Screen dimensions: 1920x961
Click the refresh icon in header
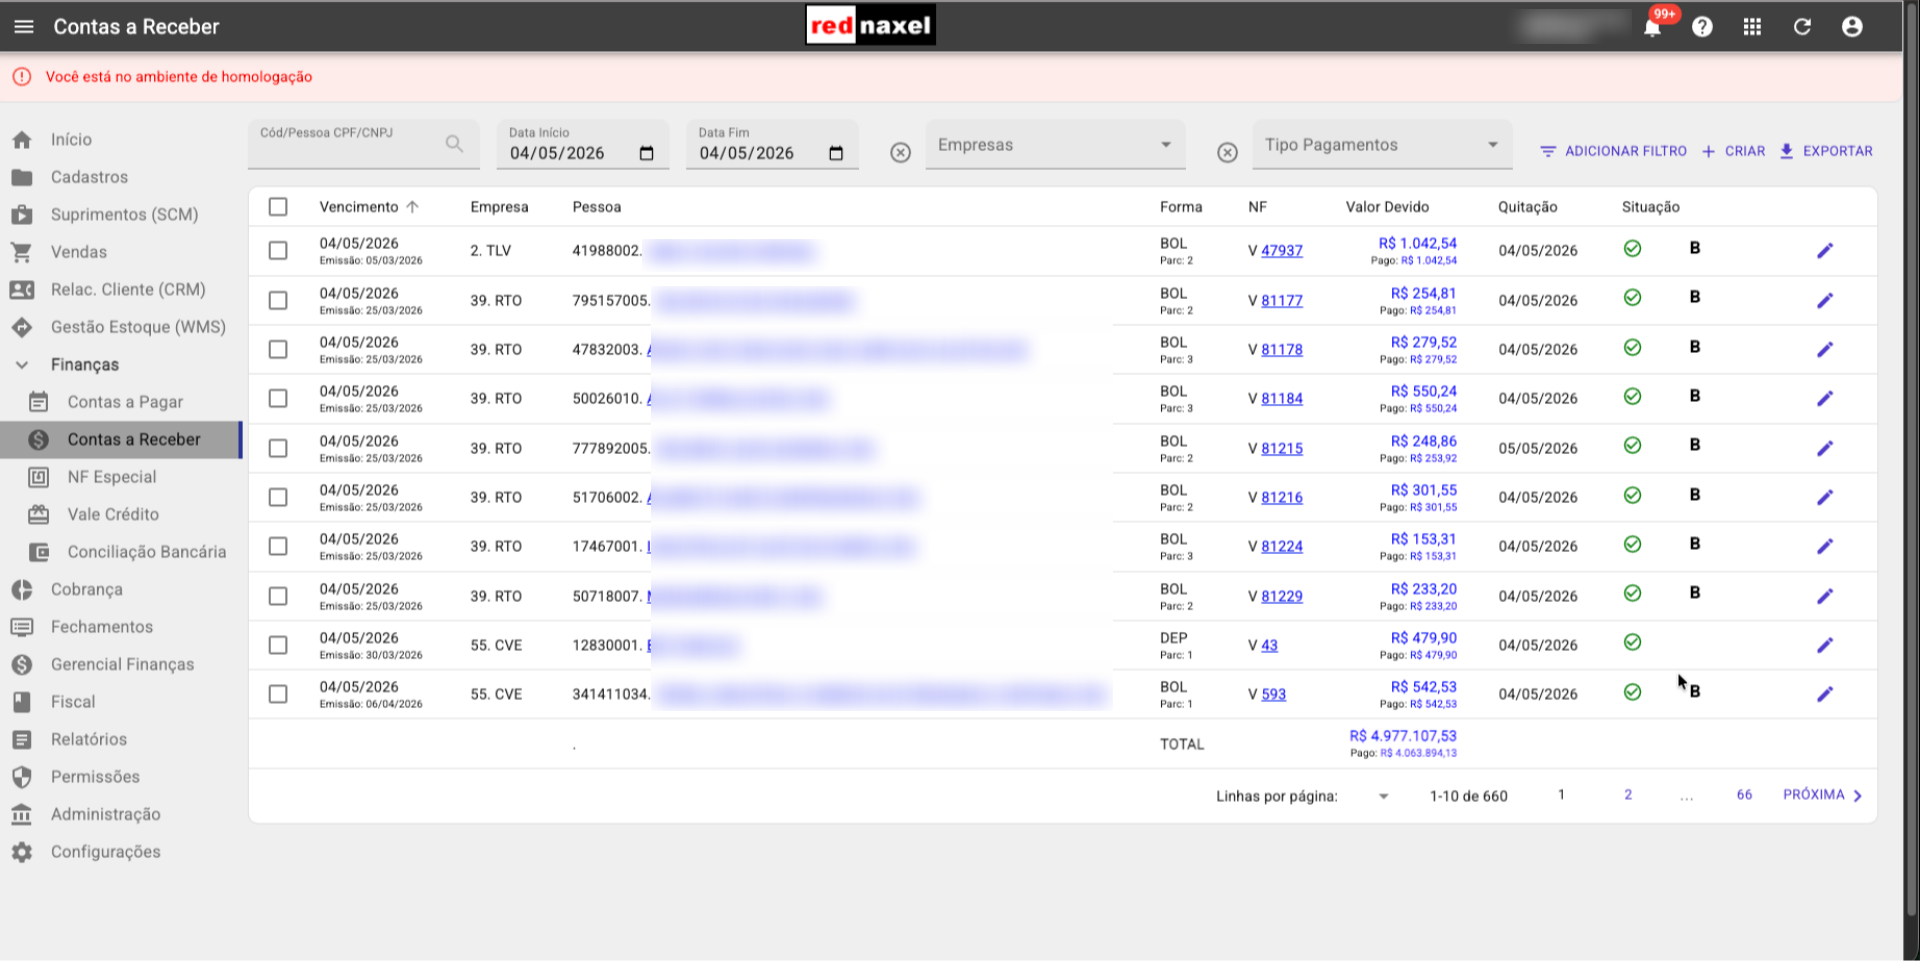[x=1802, y=27]
